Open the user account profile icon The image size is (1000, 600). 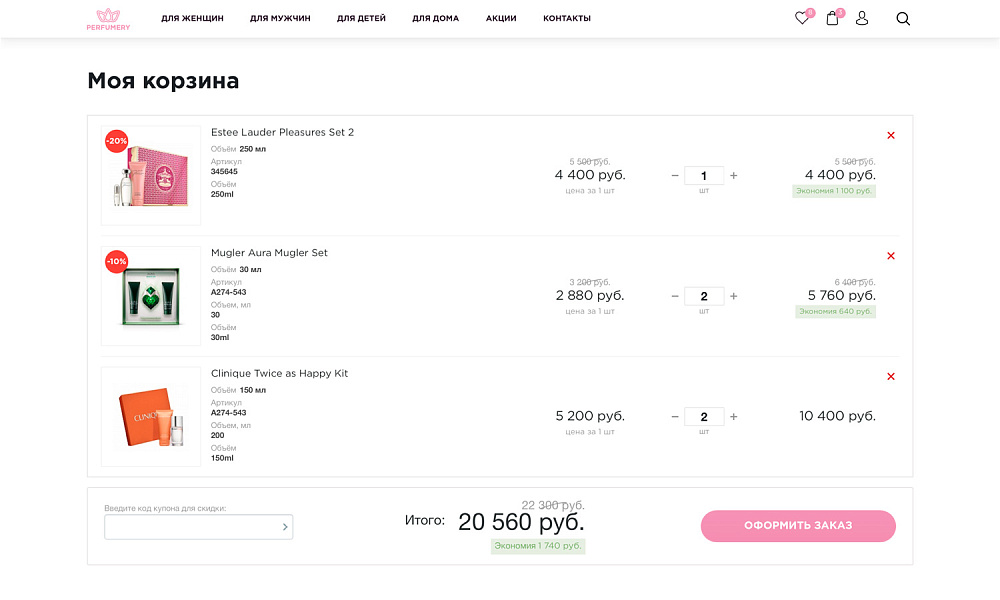(862, 18)
